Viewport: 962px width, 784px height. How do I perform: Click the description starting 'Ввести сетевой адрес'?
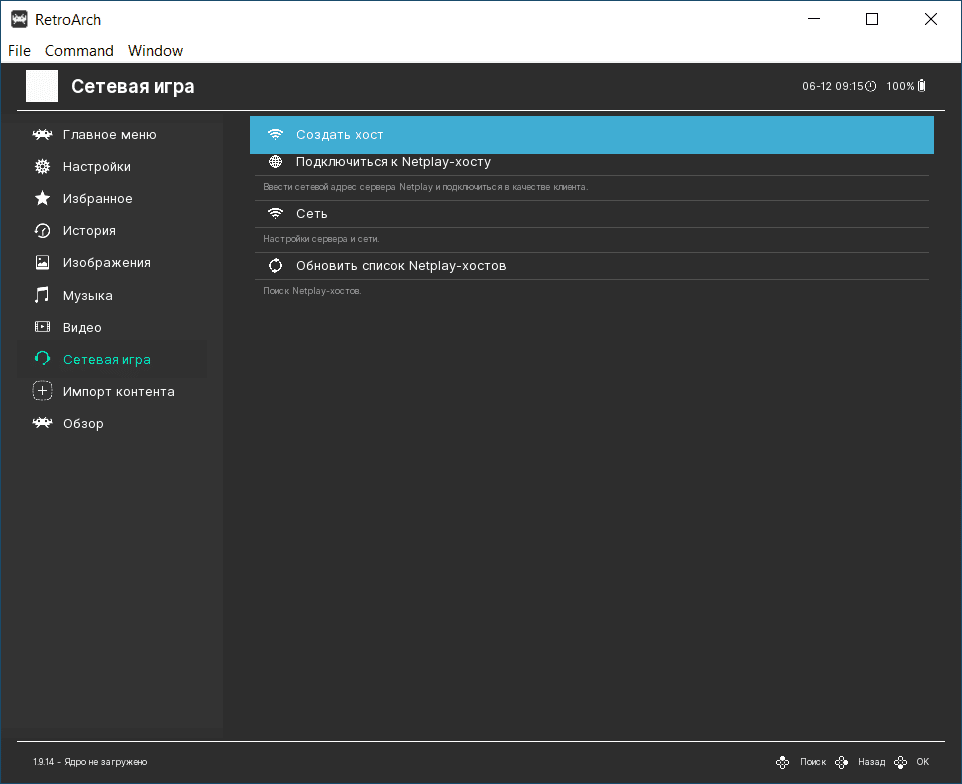(x=425, y=186)
